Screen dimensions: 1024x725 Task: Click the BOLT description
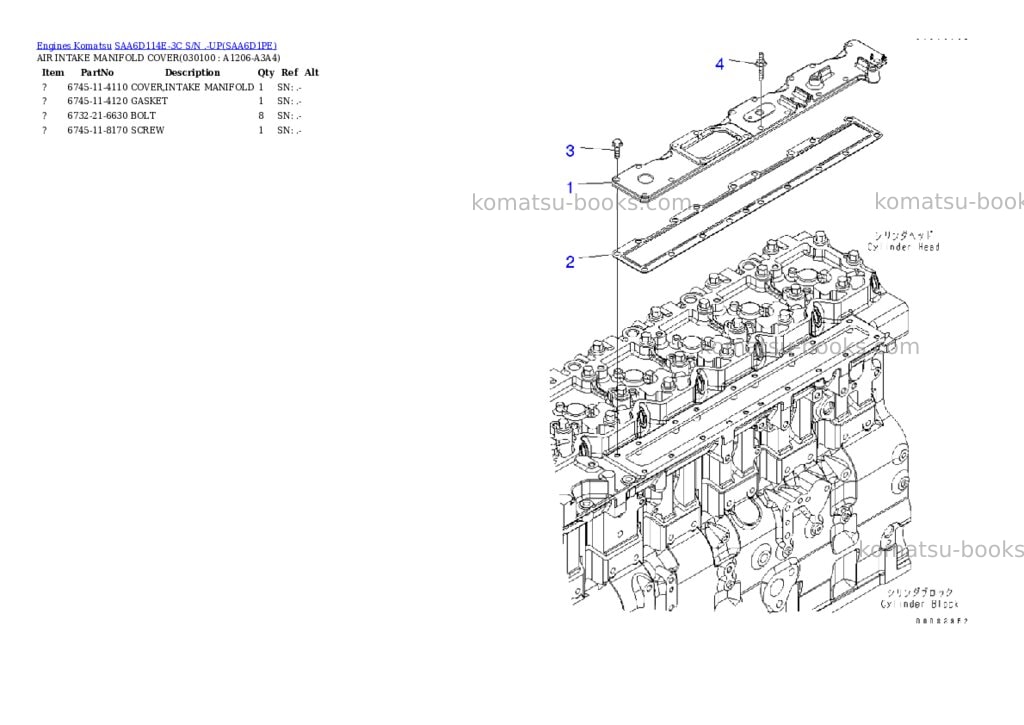click(143, 116)
